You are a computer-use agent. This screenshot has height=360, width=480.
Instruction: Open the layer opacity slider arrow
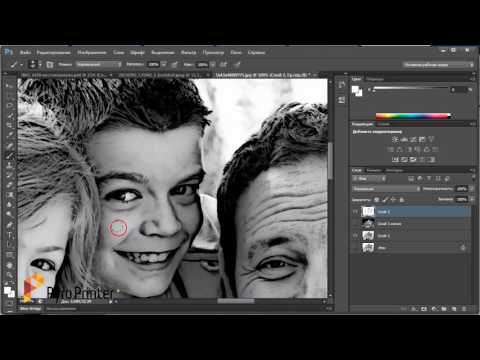tap(472, 189)
